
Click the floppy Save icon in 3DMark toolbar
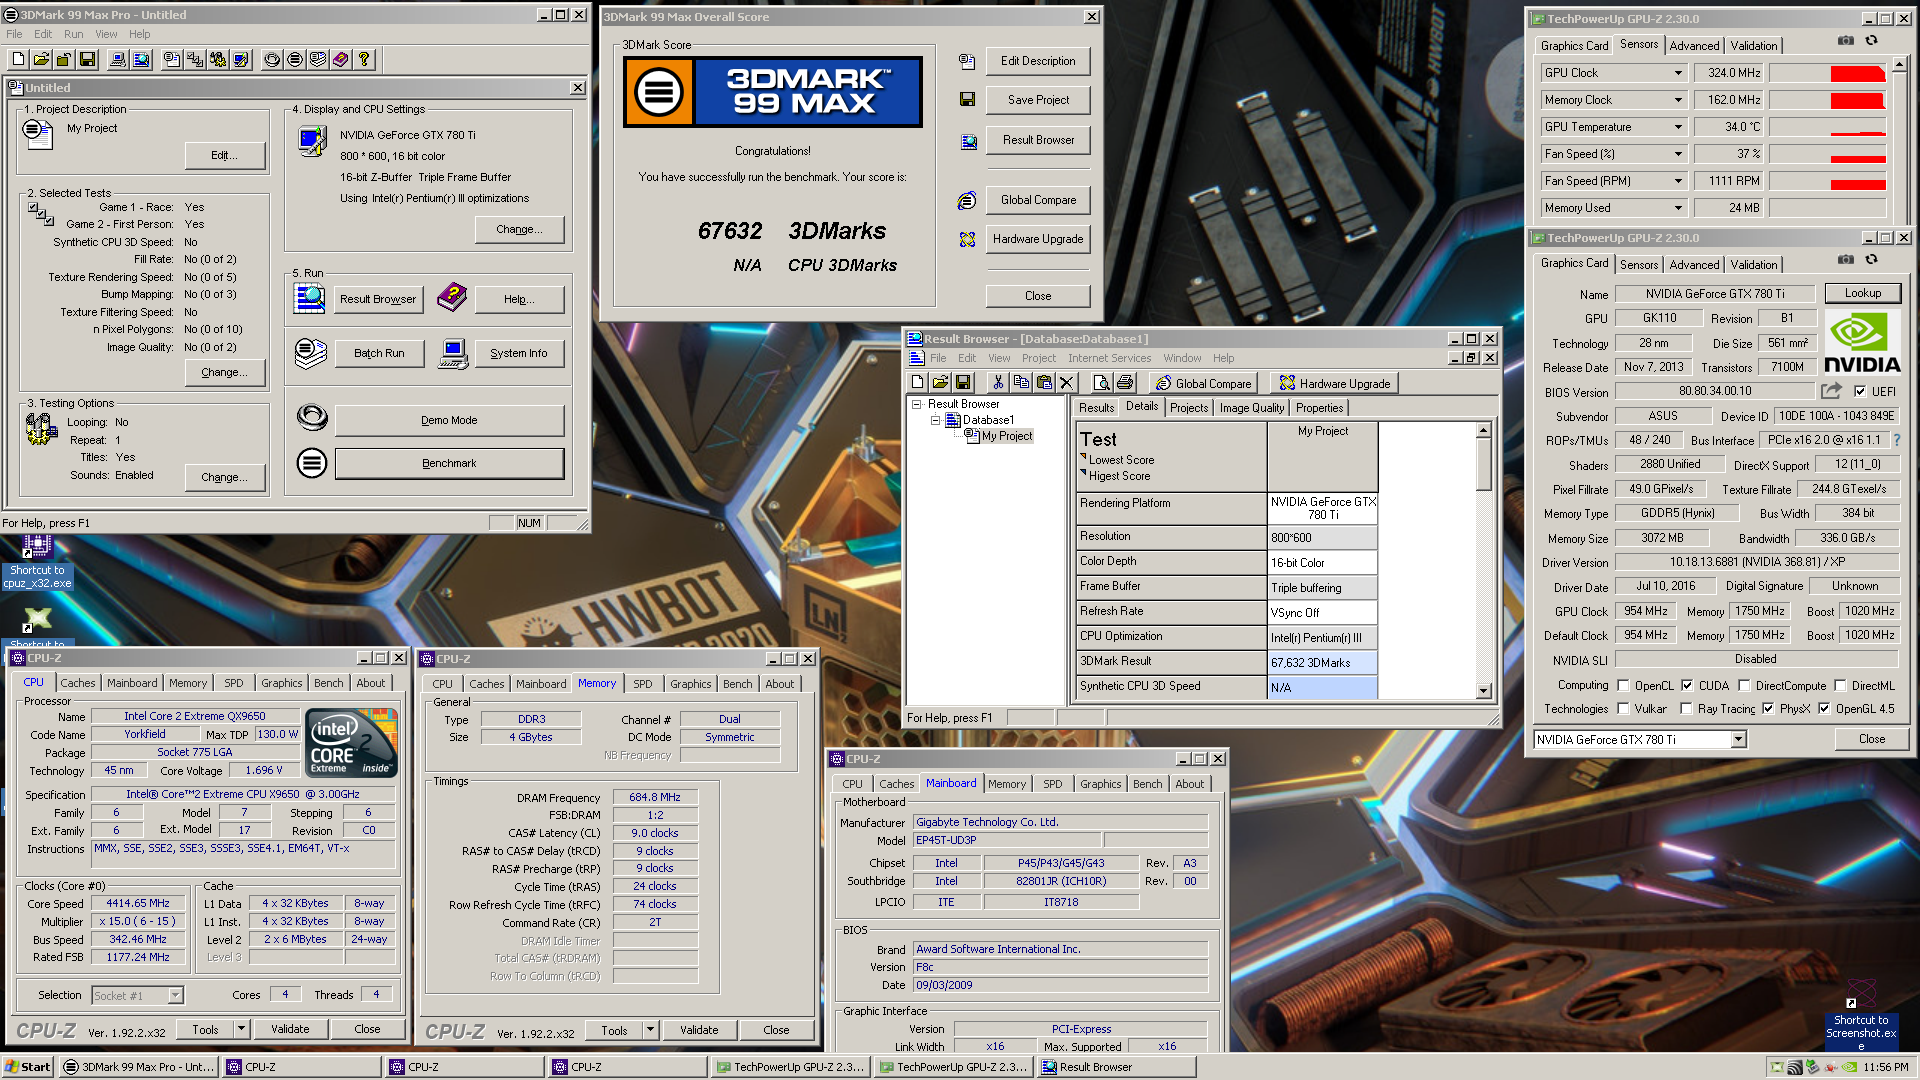(x=87, y=60)
